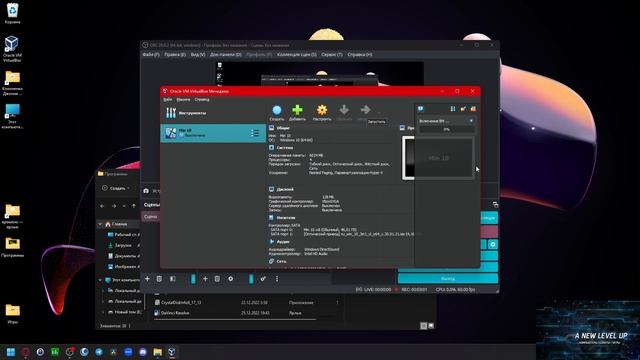Select Изображения in Explorer sidebar
Image resolution: width=640 pixels, height=360 pixels.
[123, 267]
